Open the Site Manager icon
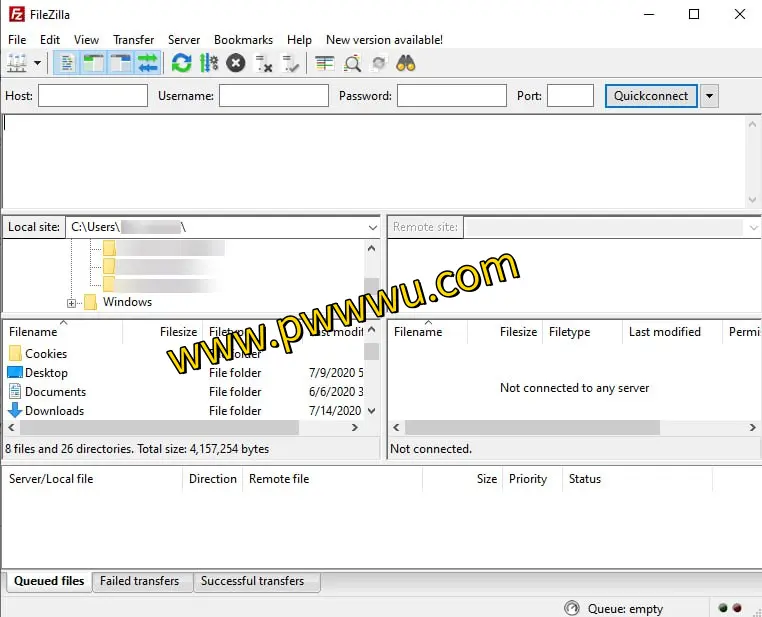The image size is (762, 617). (x=17, y=63)
